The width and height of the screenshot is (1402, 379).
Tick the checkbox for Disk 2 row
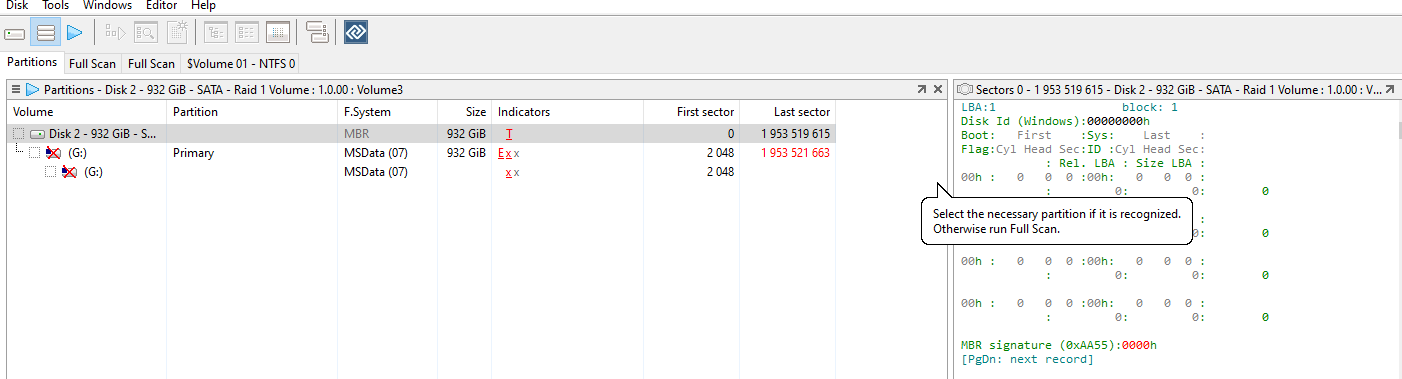coord(19,133)
